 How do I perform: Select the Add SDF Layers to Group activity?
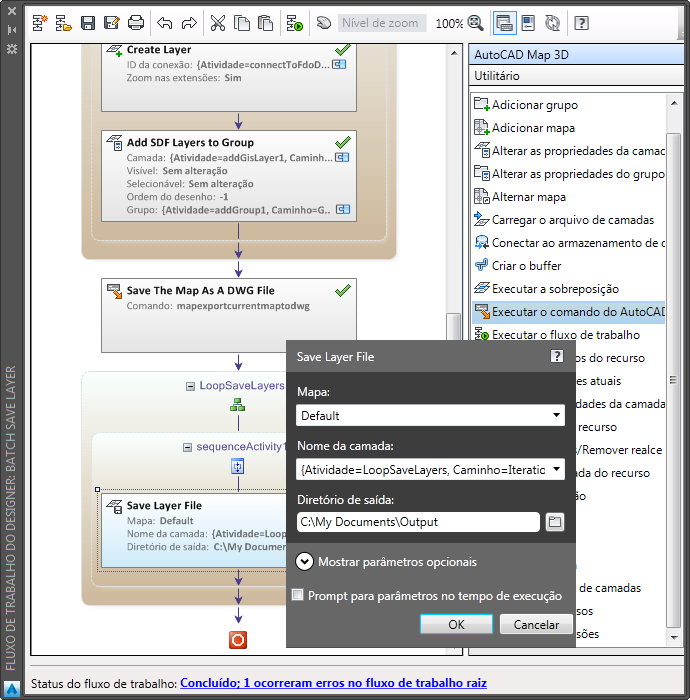229,176
